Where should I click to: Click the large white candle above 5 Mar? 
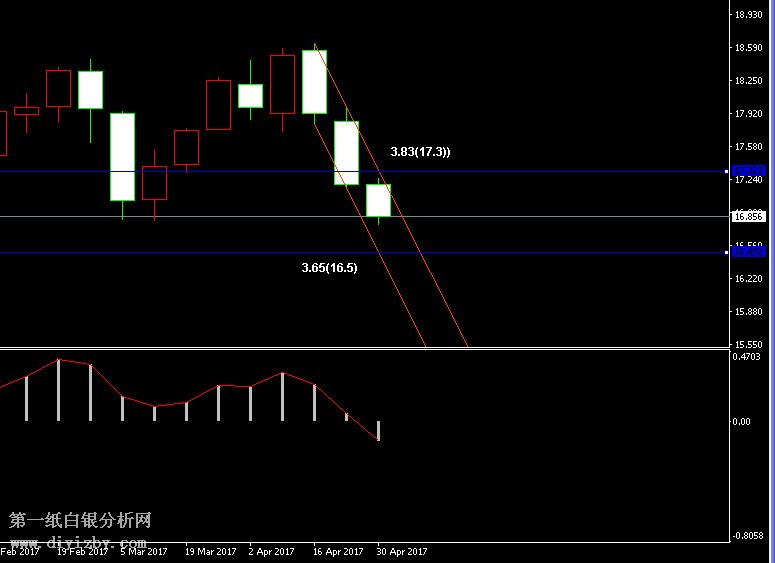point(122,156)
